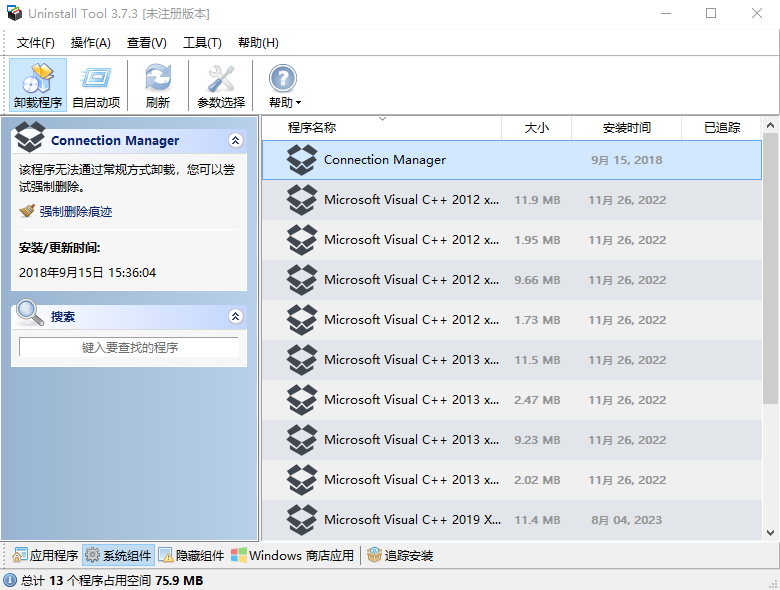The image size is (780, 590).
Task: Click the Uninstall Tool title bar app icon
Action: point(14,13)
